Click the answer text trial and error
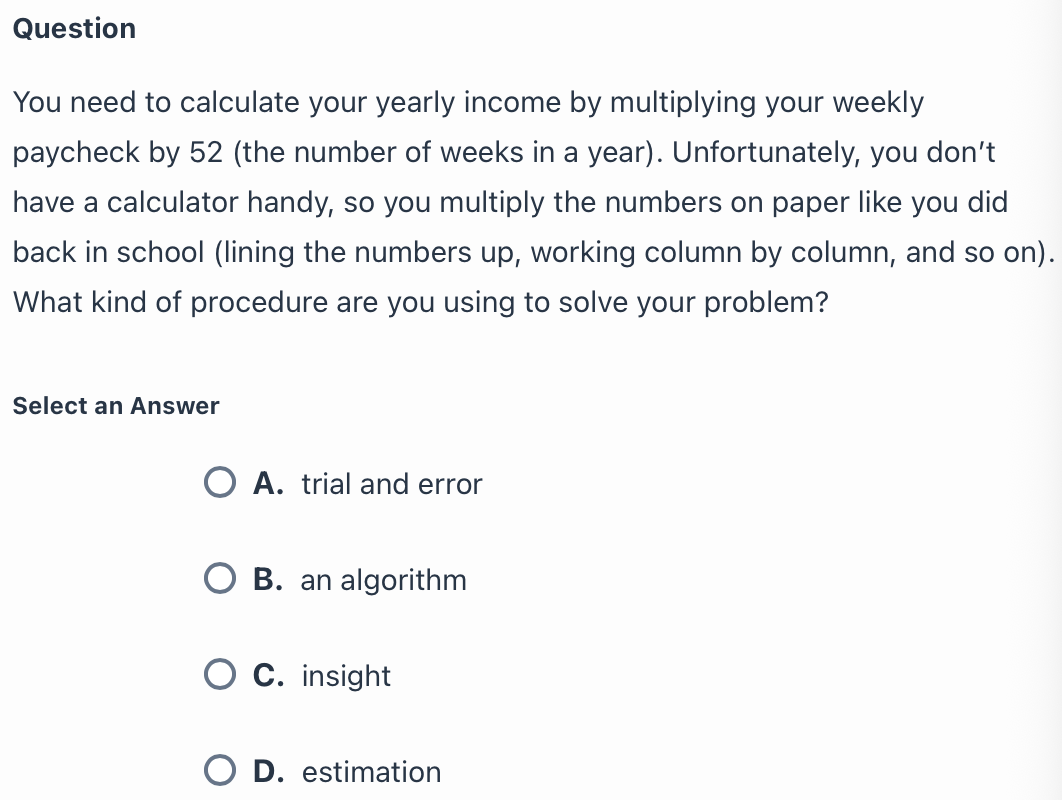This screenshot has height=800, width=1062. [x=391, y=484]
